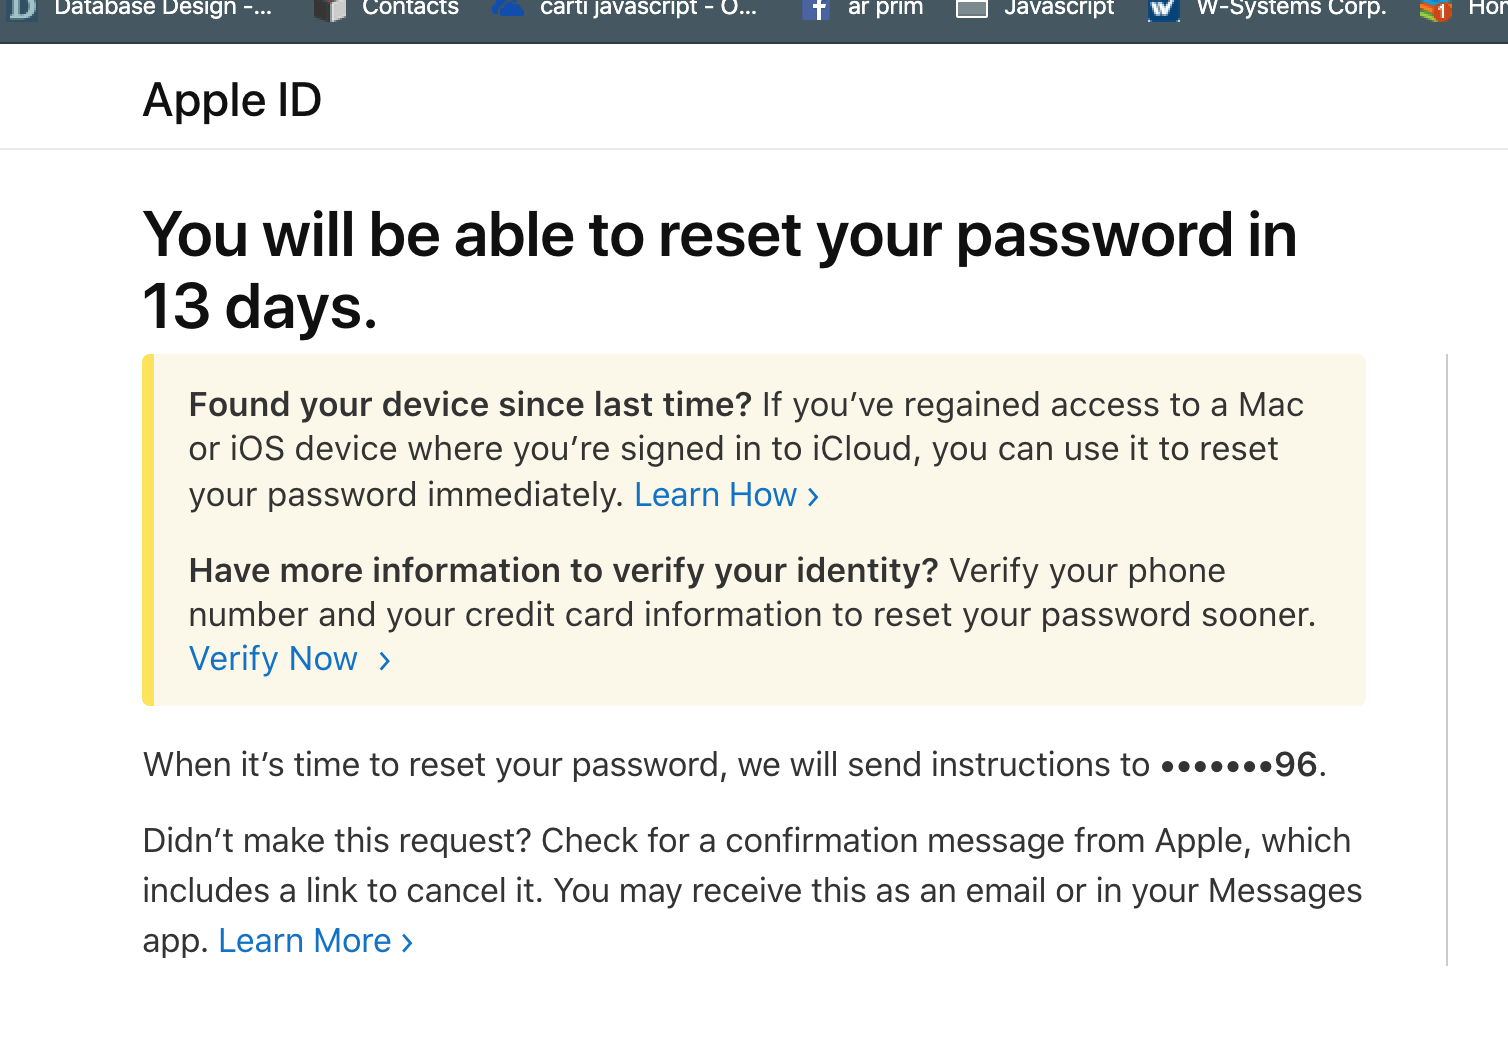1508x1052 pixels.
Task: Click the chevron after Learn How
Action: (x=813, y=497)
